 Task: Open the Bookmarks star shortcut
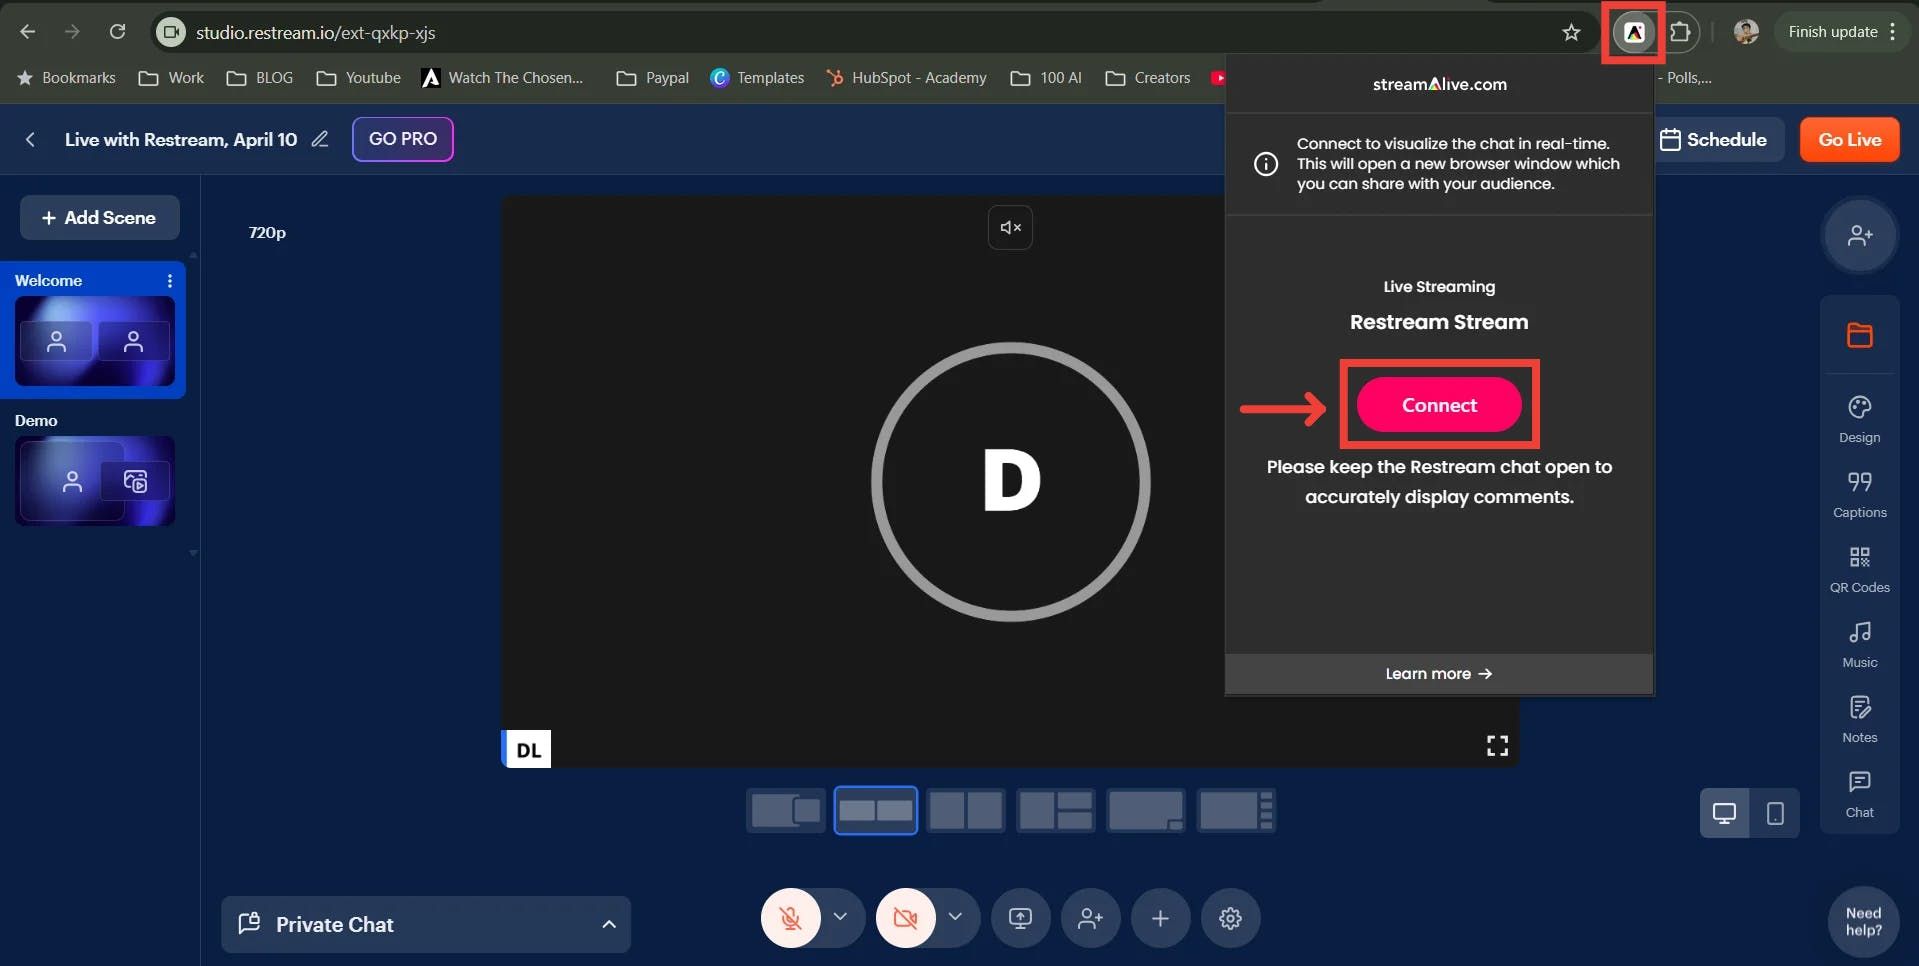coord(66,78)
